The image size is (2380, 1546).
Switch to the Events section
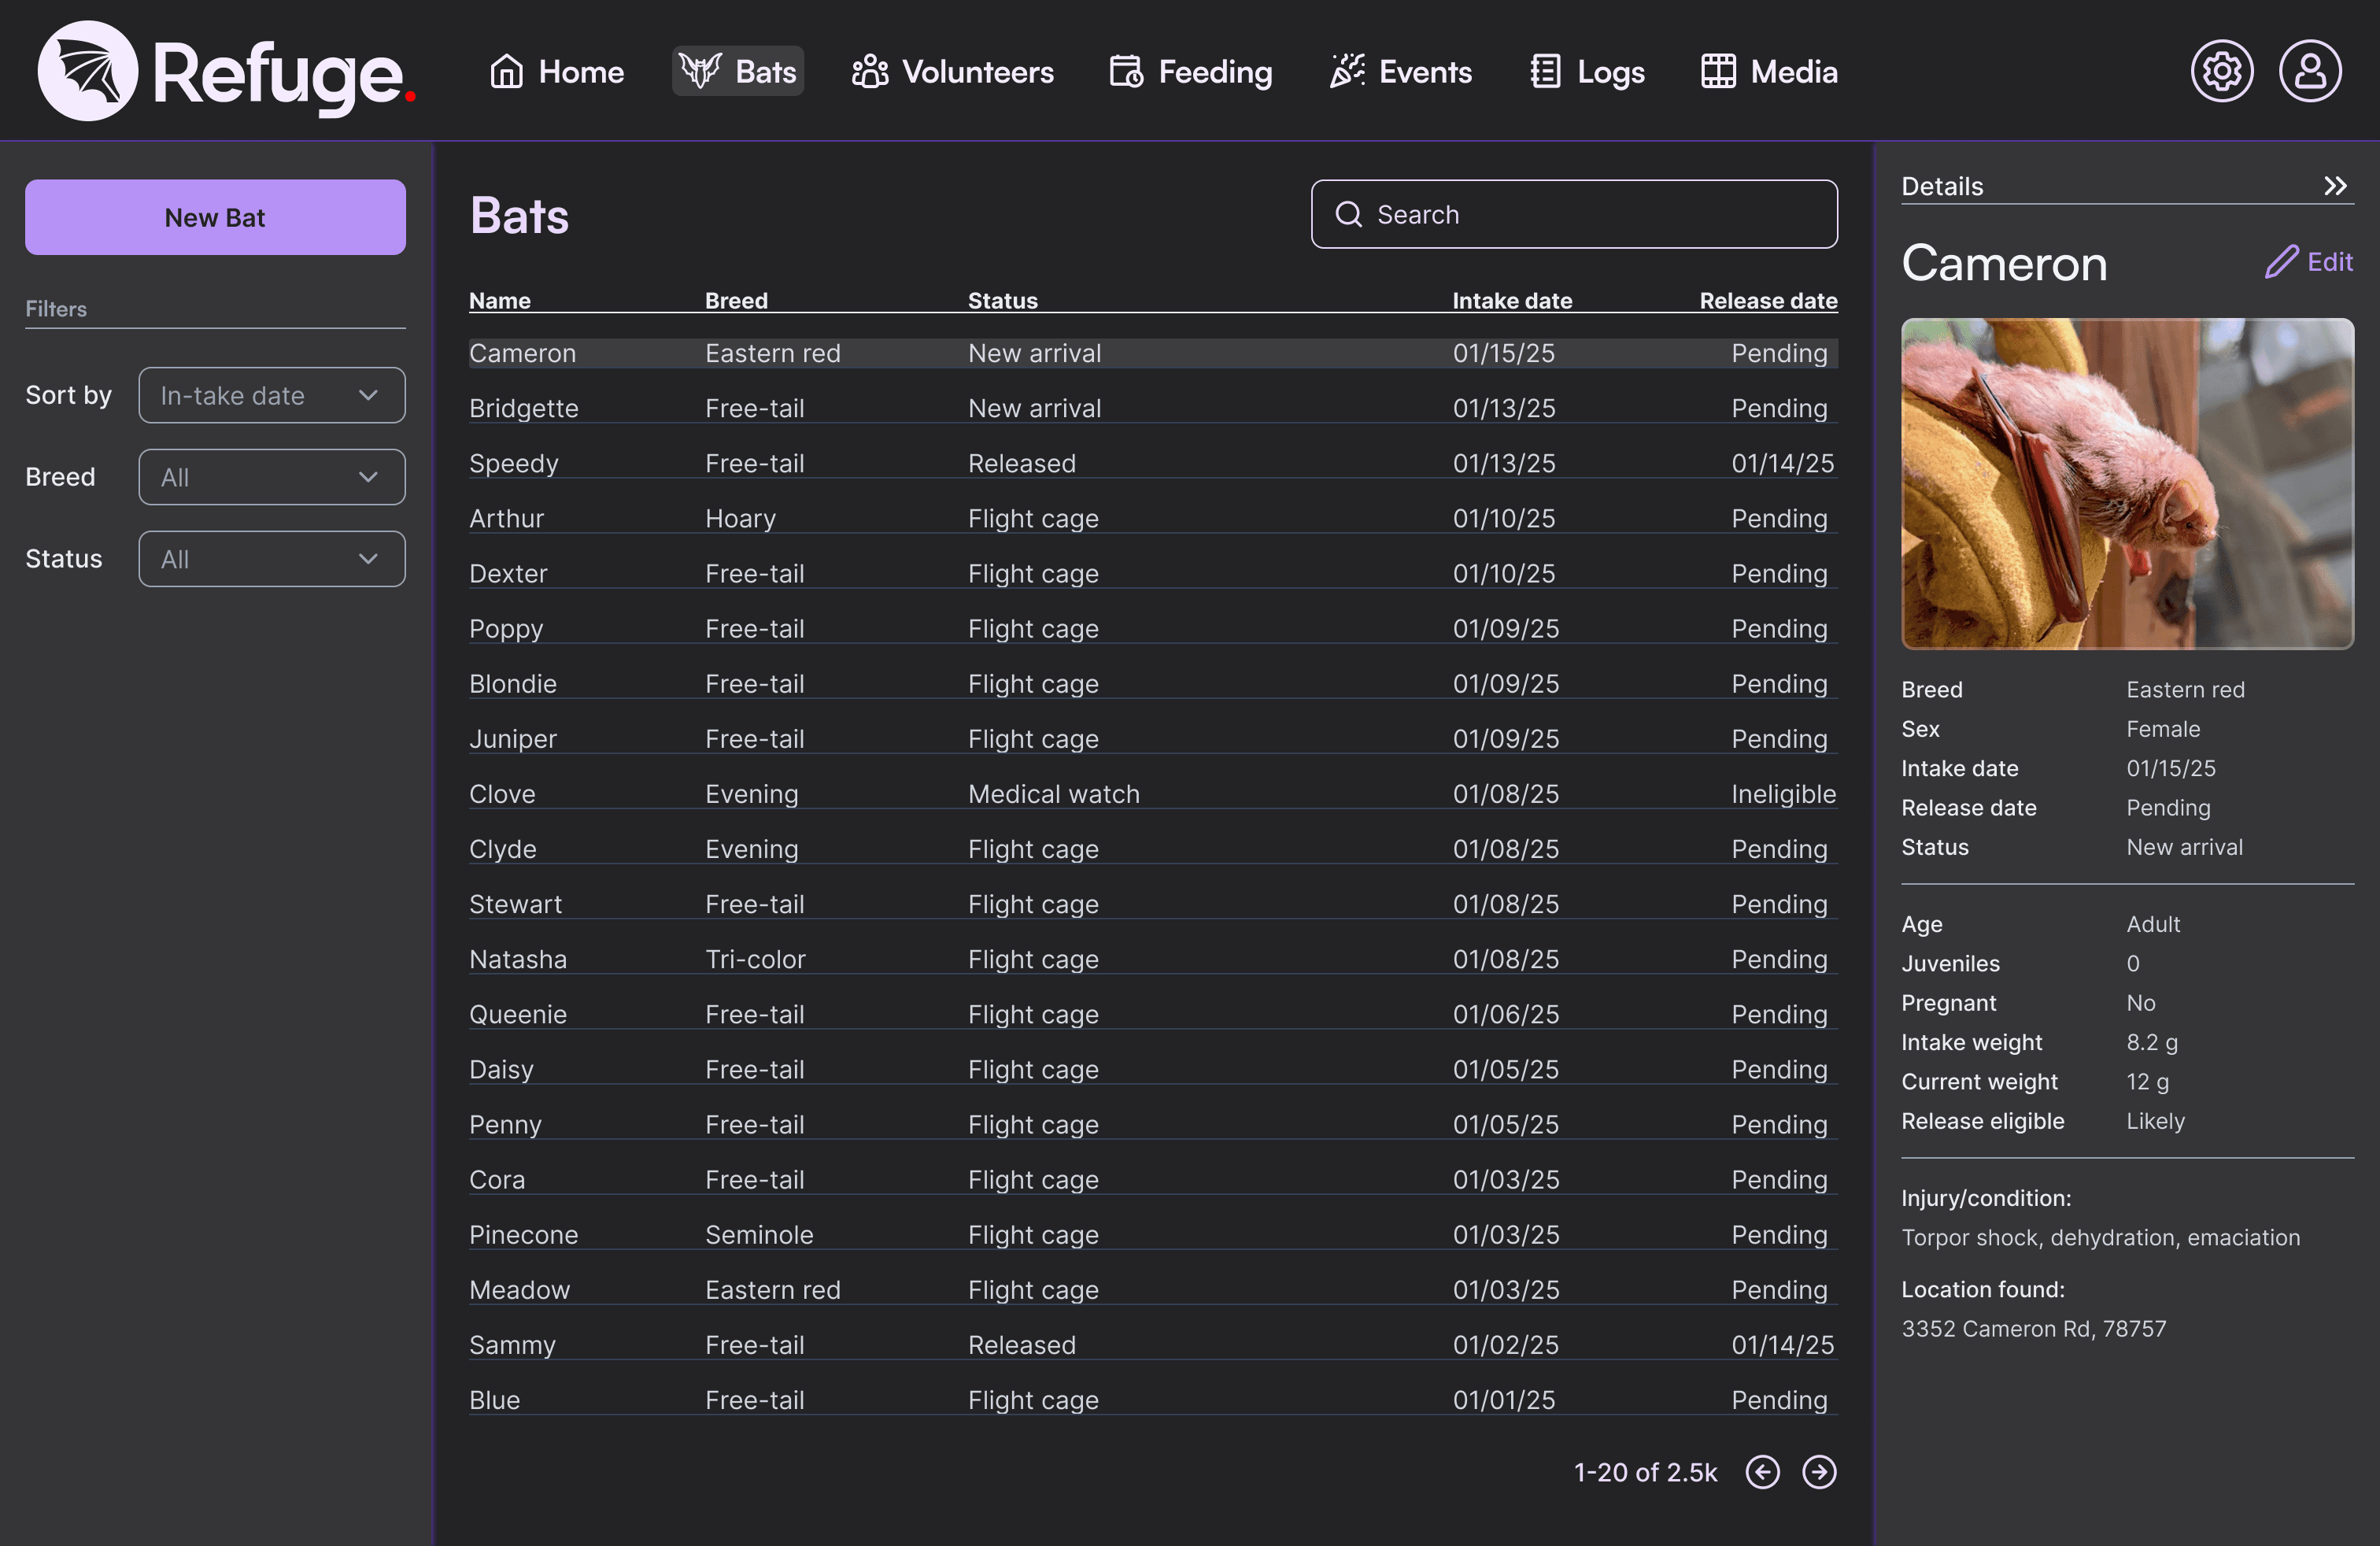(x=1400, y=71)
